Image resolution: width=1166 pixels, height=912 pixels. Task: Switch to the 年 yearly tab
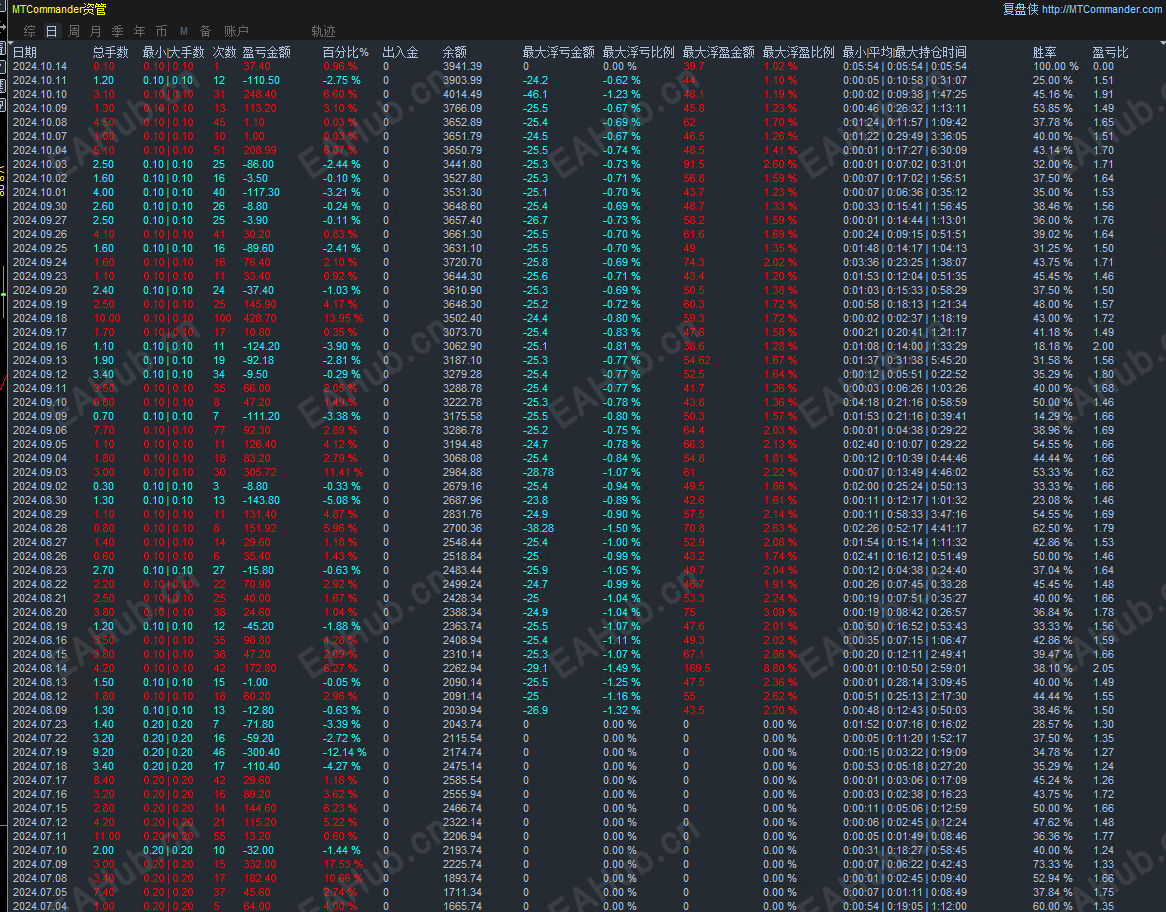pos(139,31)
